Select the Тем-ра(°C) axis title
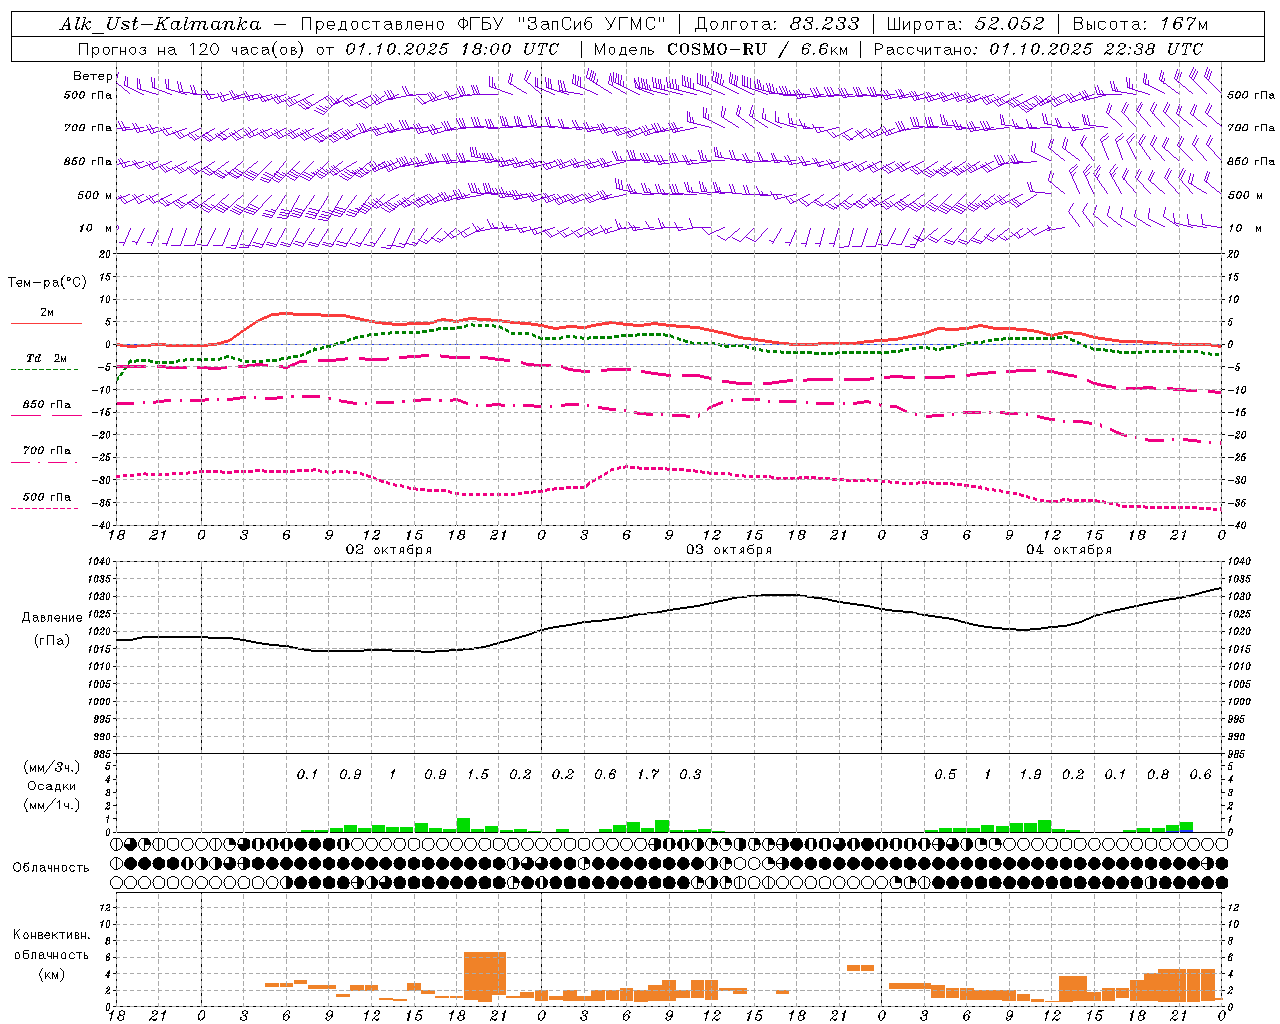The height and width of the screenshot is (1024, 1280). coord(47,283)
